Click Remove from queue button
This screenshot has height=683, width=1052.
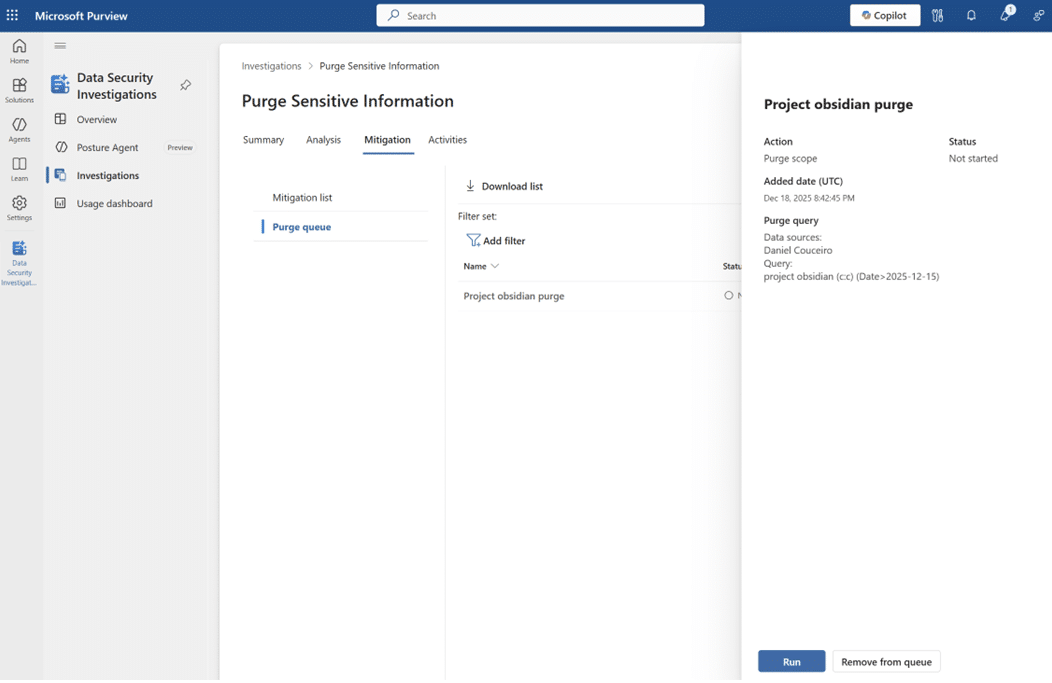[886, 662]
